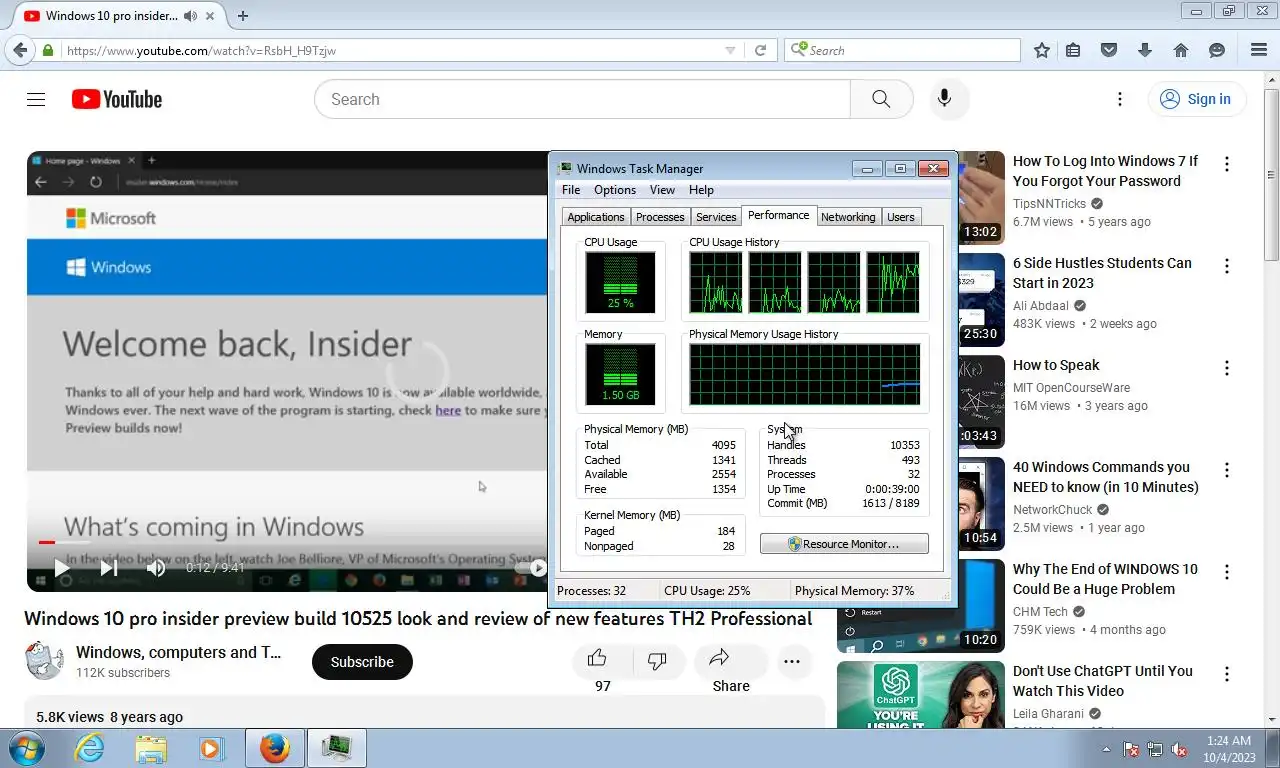This screenshot has width=1280, height=768.
Task: Open options menu for How to Speak video
Action: pyautogui.click(x=1227, y=368)
